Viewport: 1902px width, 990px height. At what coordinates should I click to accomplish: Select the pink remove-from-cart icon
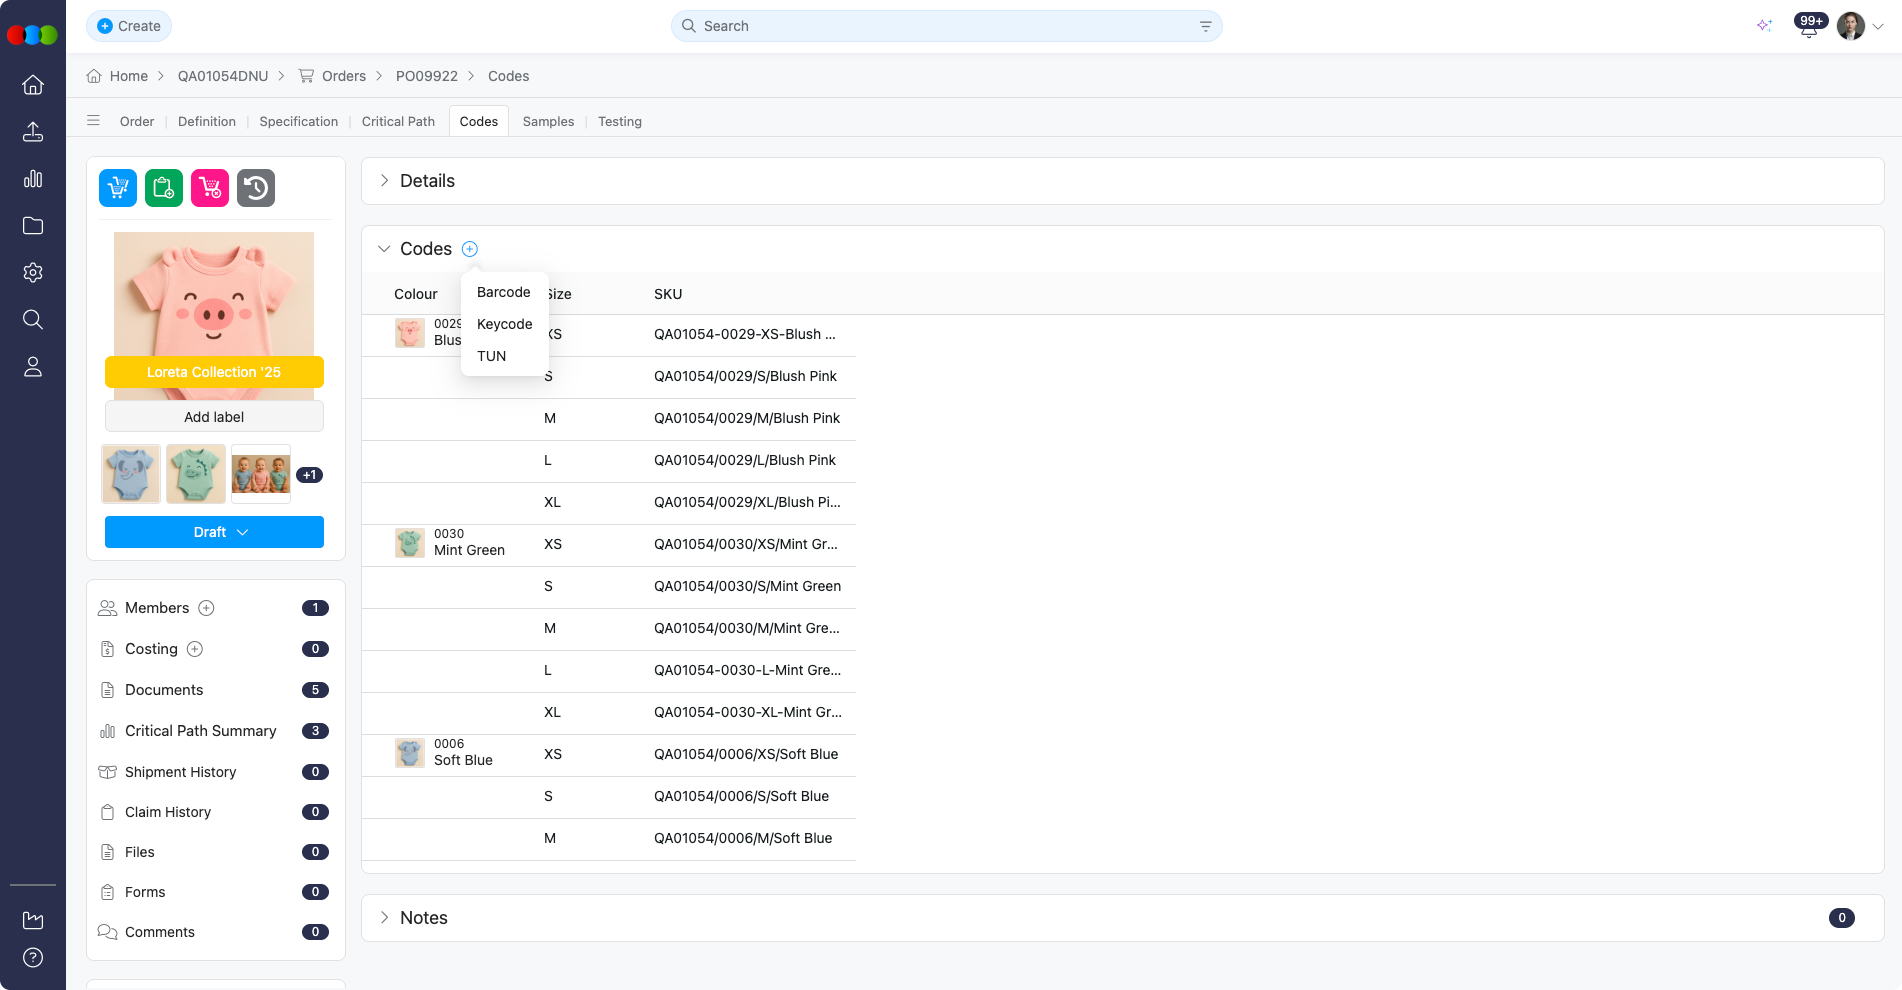[x=209, y=187]
